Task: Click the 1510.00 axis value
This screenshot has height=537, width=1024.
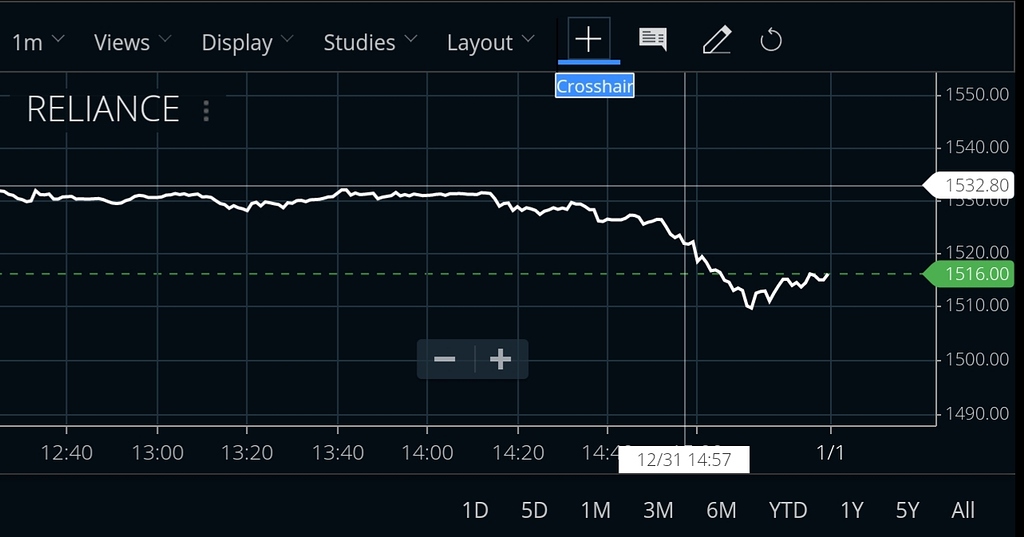Action: tap(977, 306)
